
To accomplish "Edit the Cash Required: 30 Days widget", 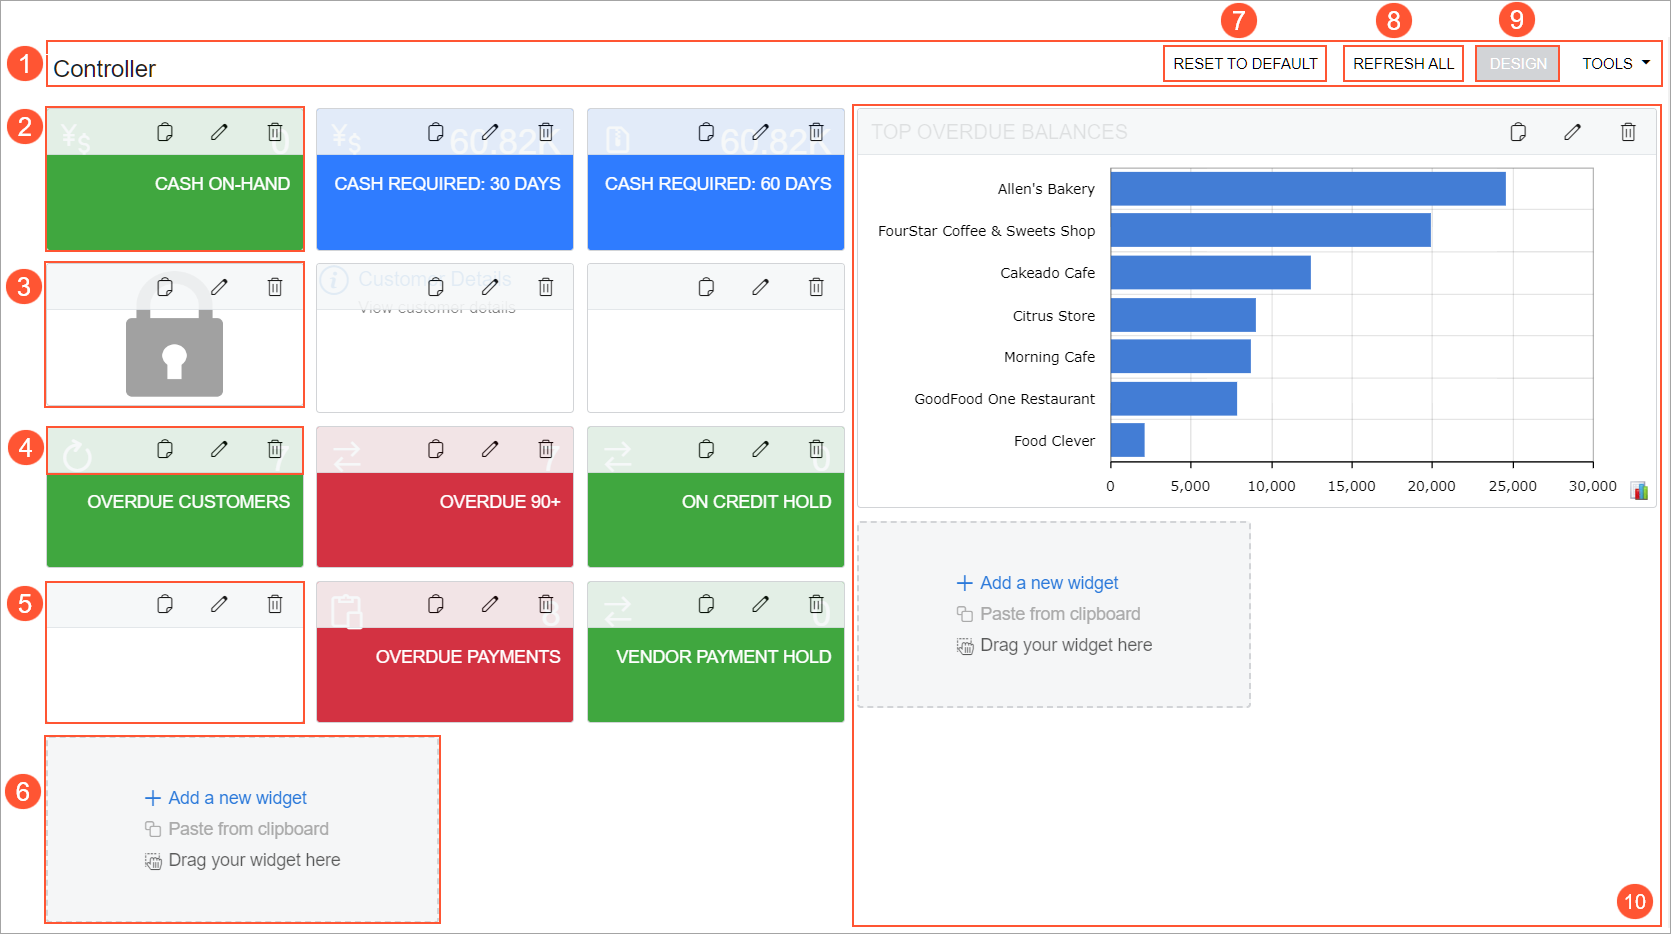I will [490, 132].
